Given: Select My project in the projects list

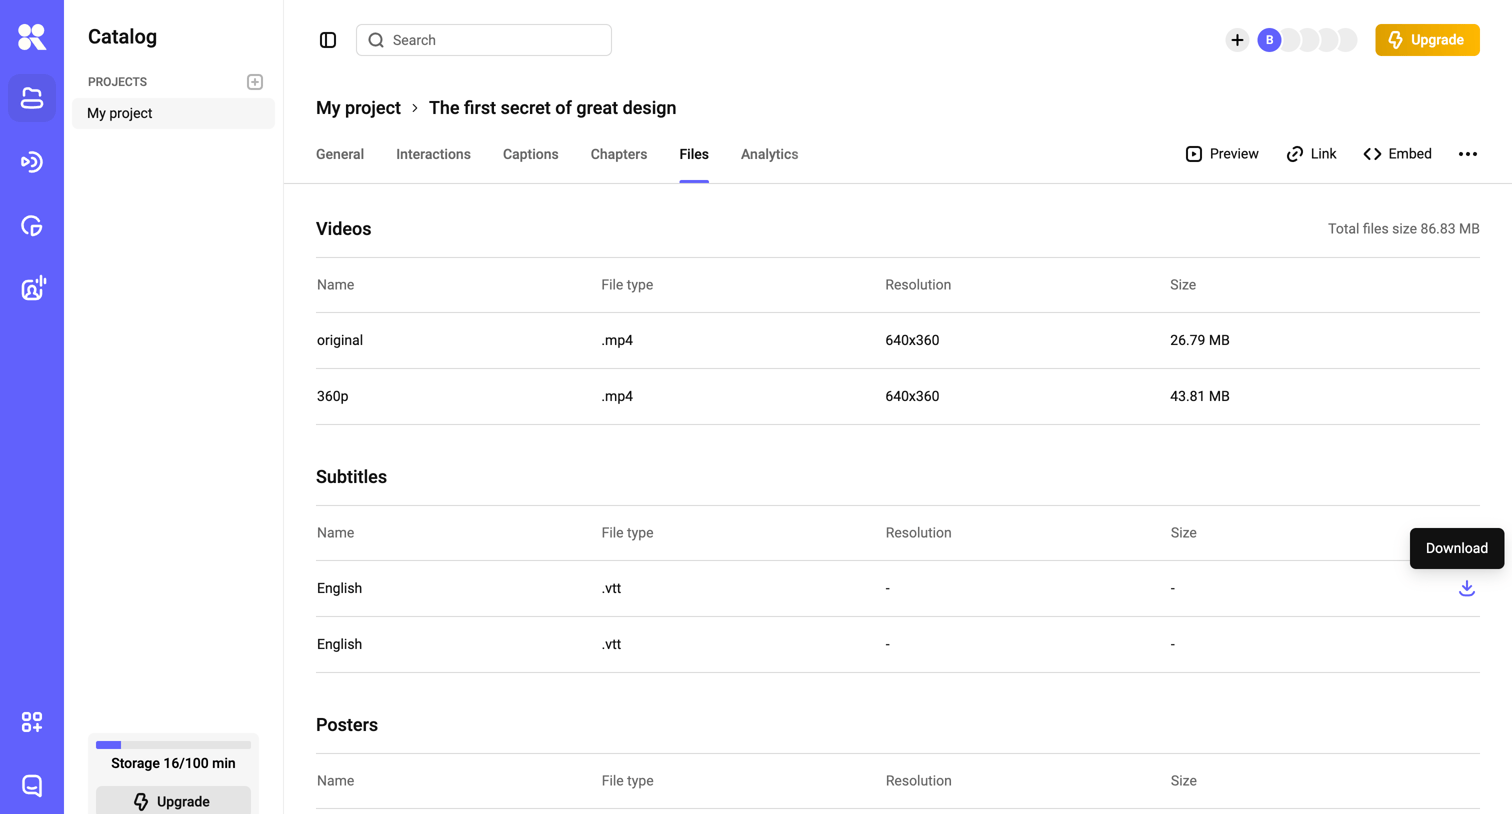Looking at the screenshot, I should coord(173,113).
